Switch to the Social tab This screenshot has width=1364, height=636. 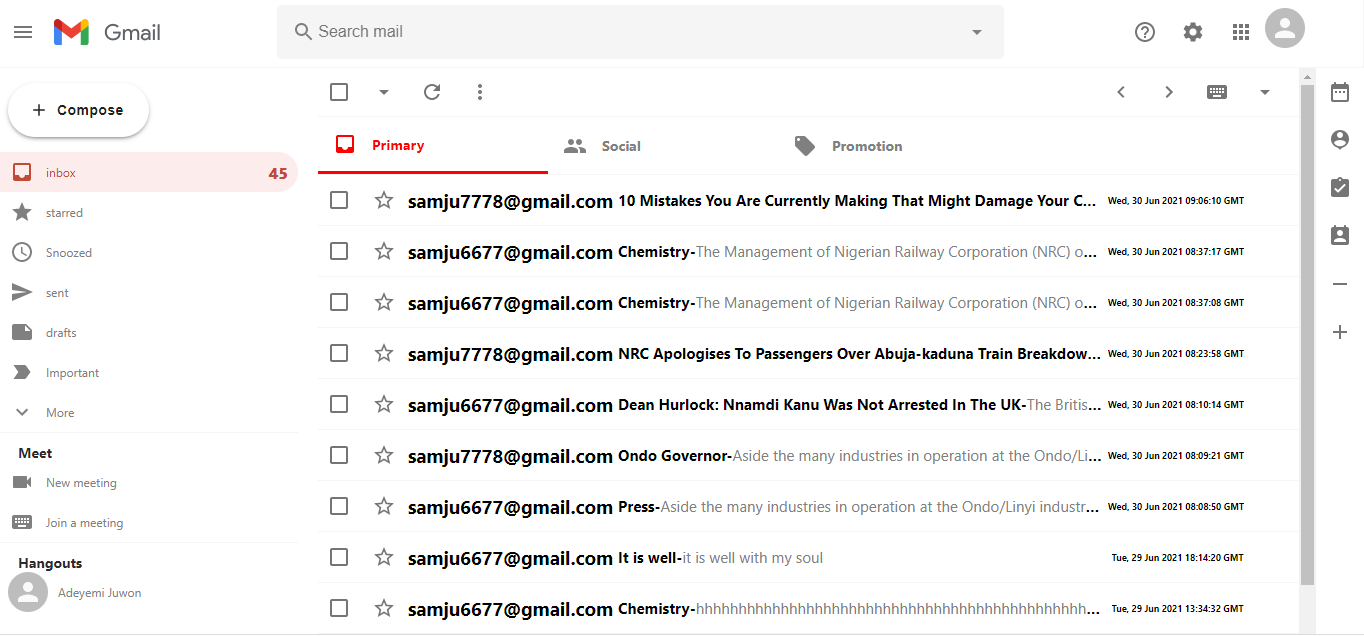coord(620,146)
